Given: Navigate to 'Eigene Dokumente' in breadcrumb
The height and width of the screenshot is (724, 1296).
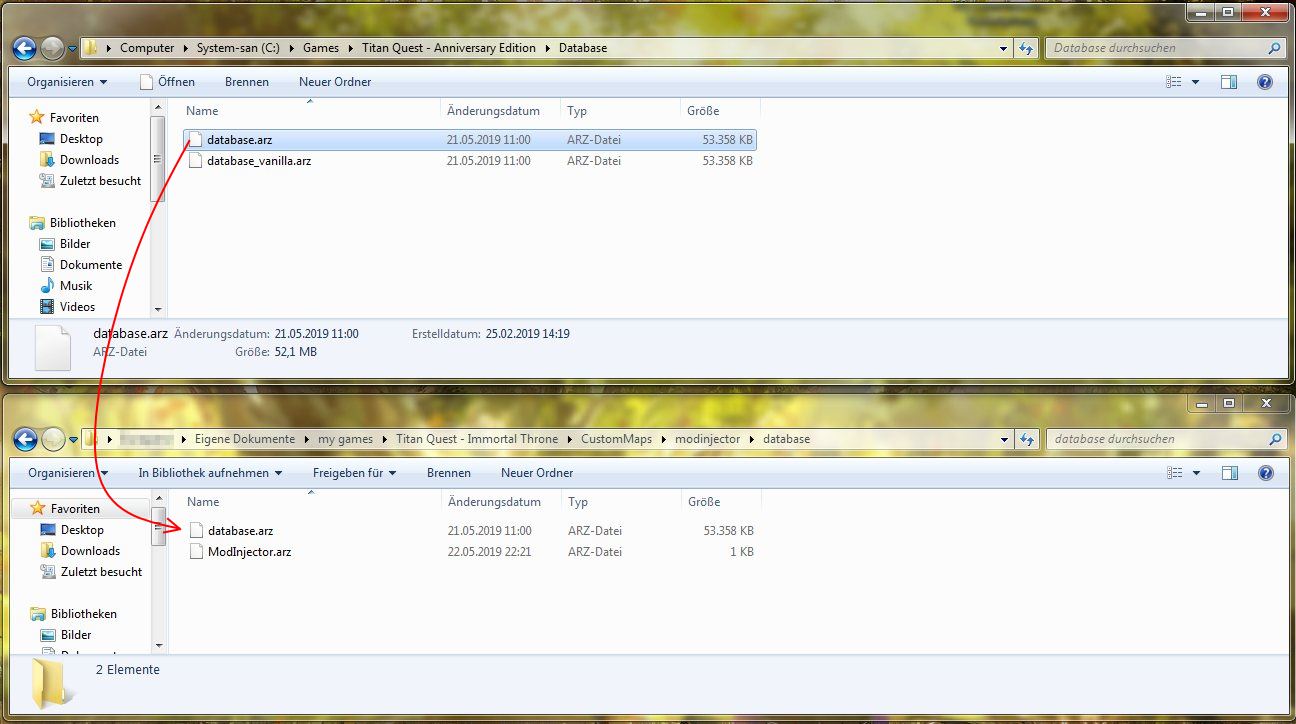Looking at the screenshot, I should 245,439.
